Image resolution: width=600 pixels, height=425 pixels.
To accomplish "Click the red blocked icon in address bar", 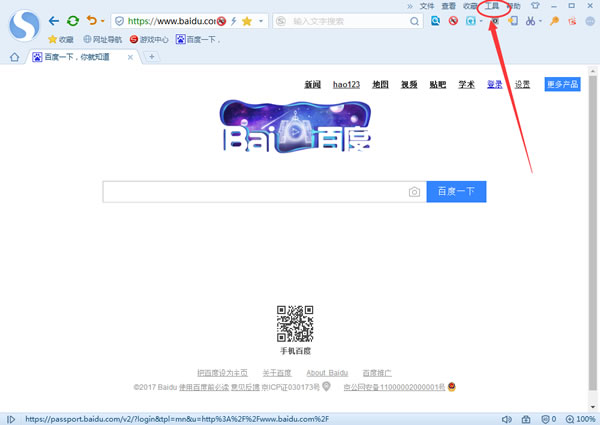I will tap(221, 21).
